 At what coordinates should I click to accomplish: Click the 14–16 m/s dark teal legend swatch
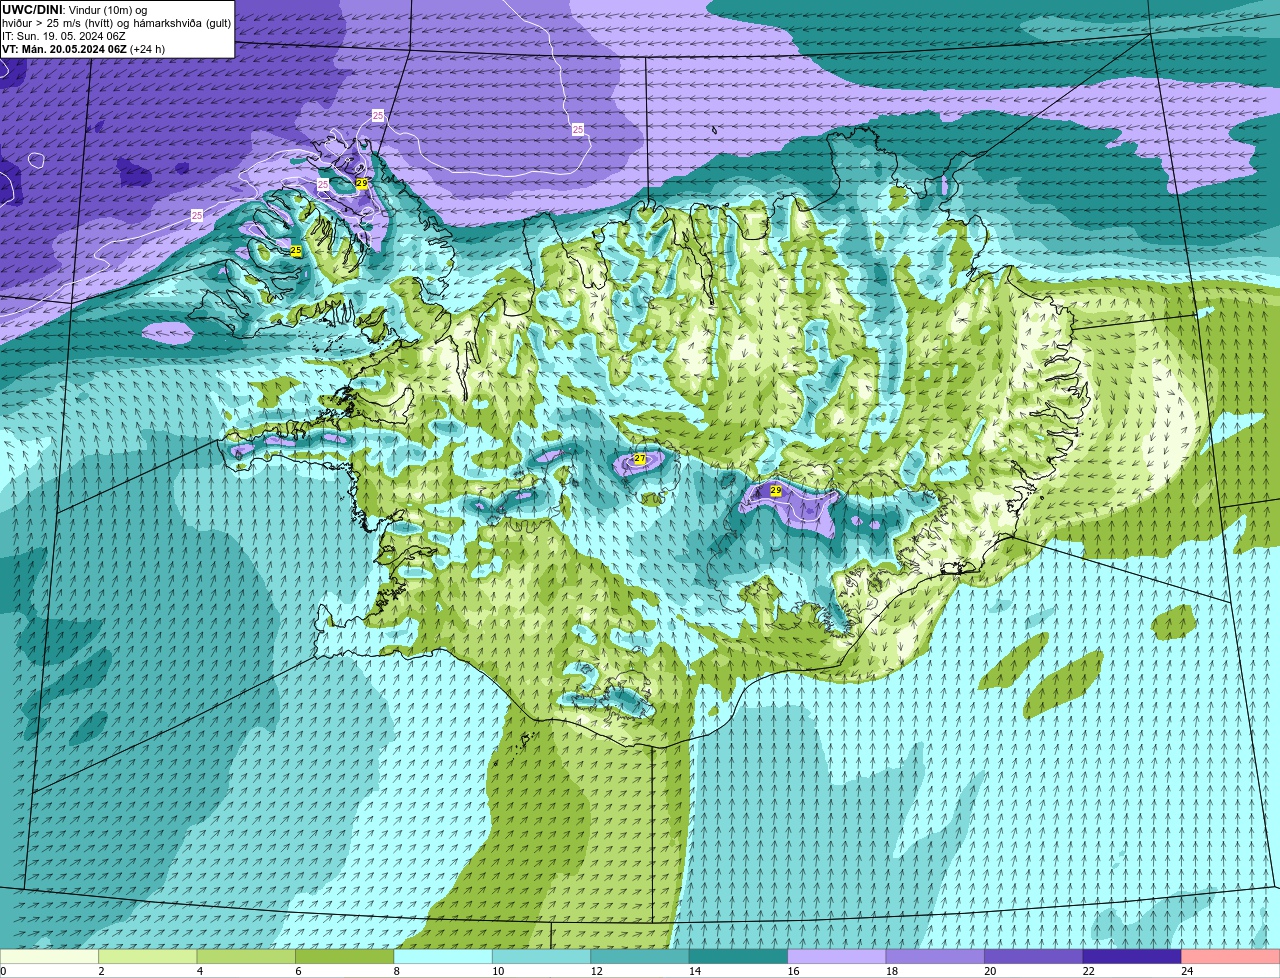tap(738, 957)
